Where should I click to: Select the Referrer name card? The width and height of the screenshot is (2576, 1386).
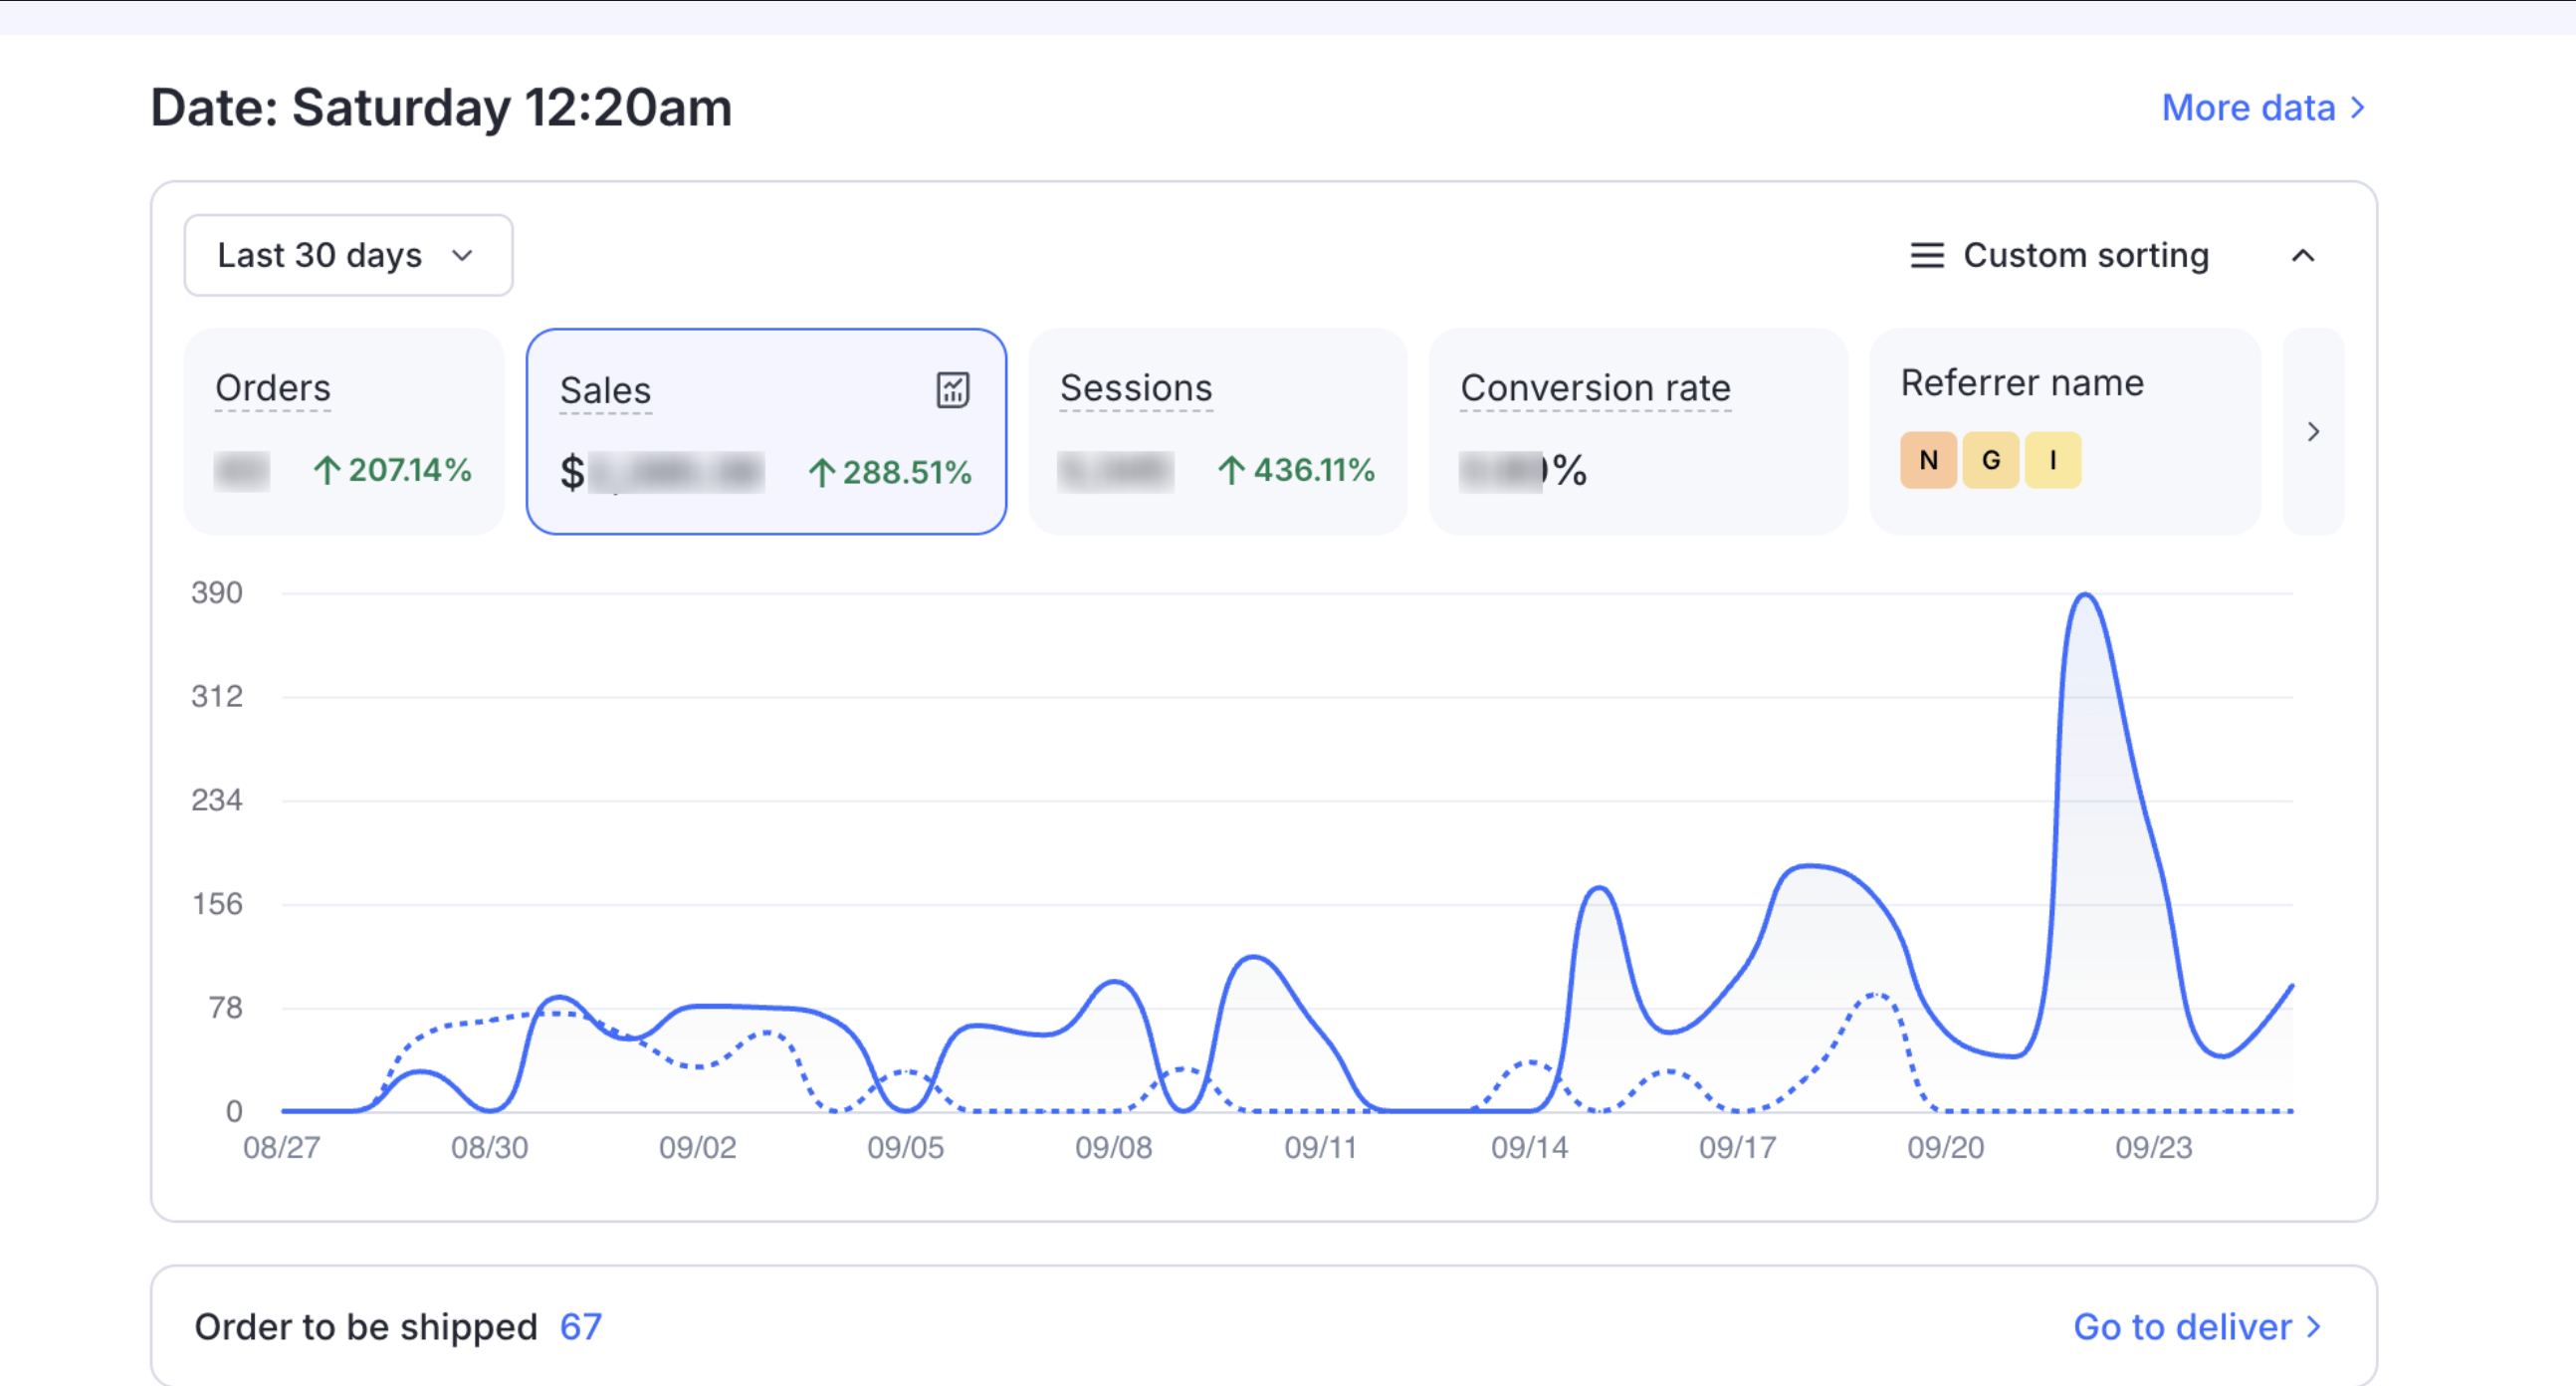click(x=2064, y=431)
